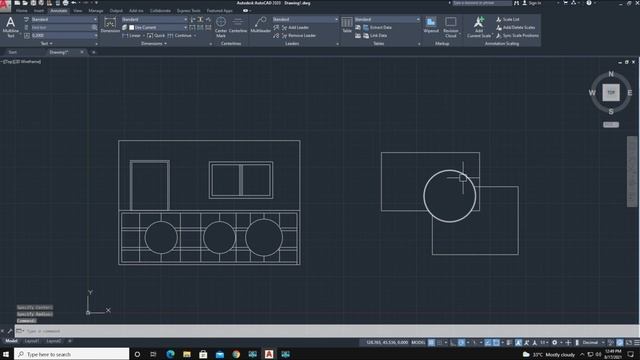Select the Wipeout tool
This screenshot has height=360, width=640.
click(x=431, y=25)
